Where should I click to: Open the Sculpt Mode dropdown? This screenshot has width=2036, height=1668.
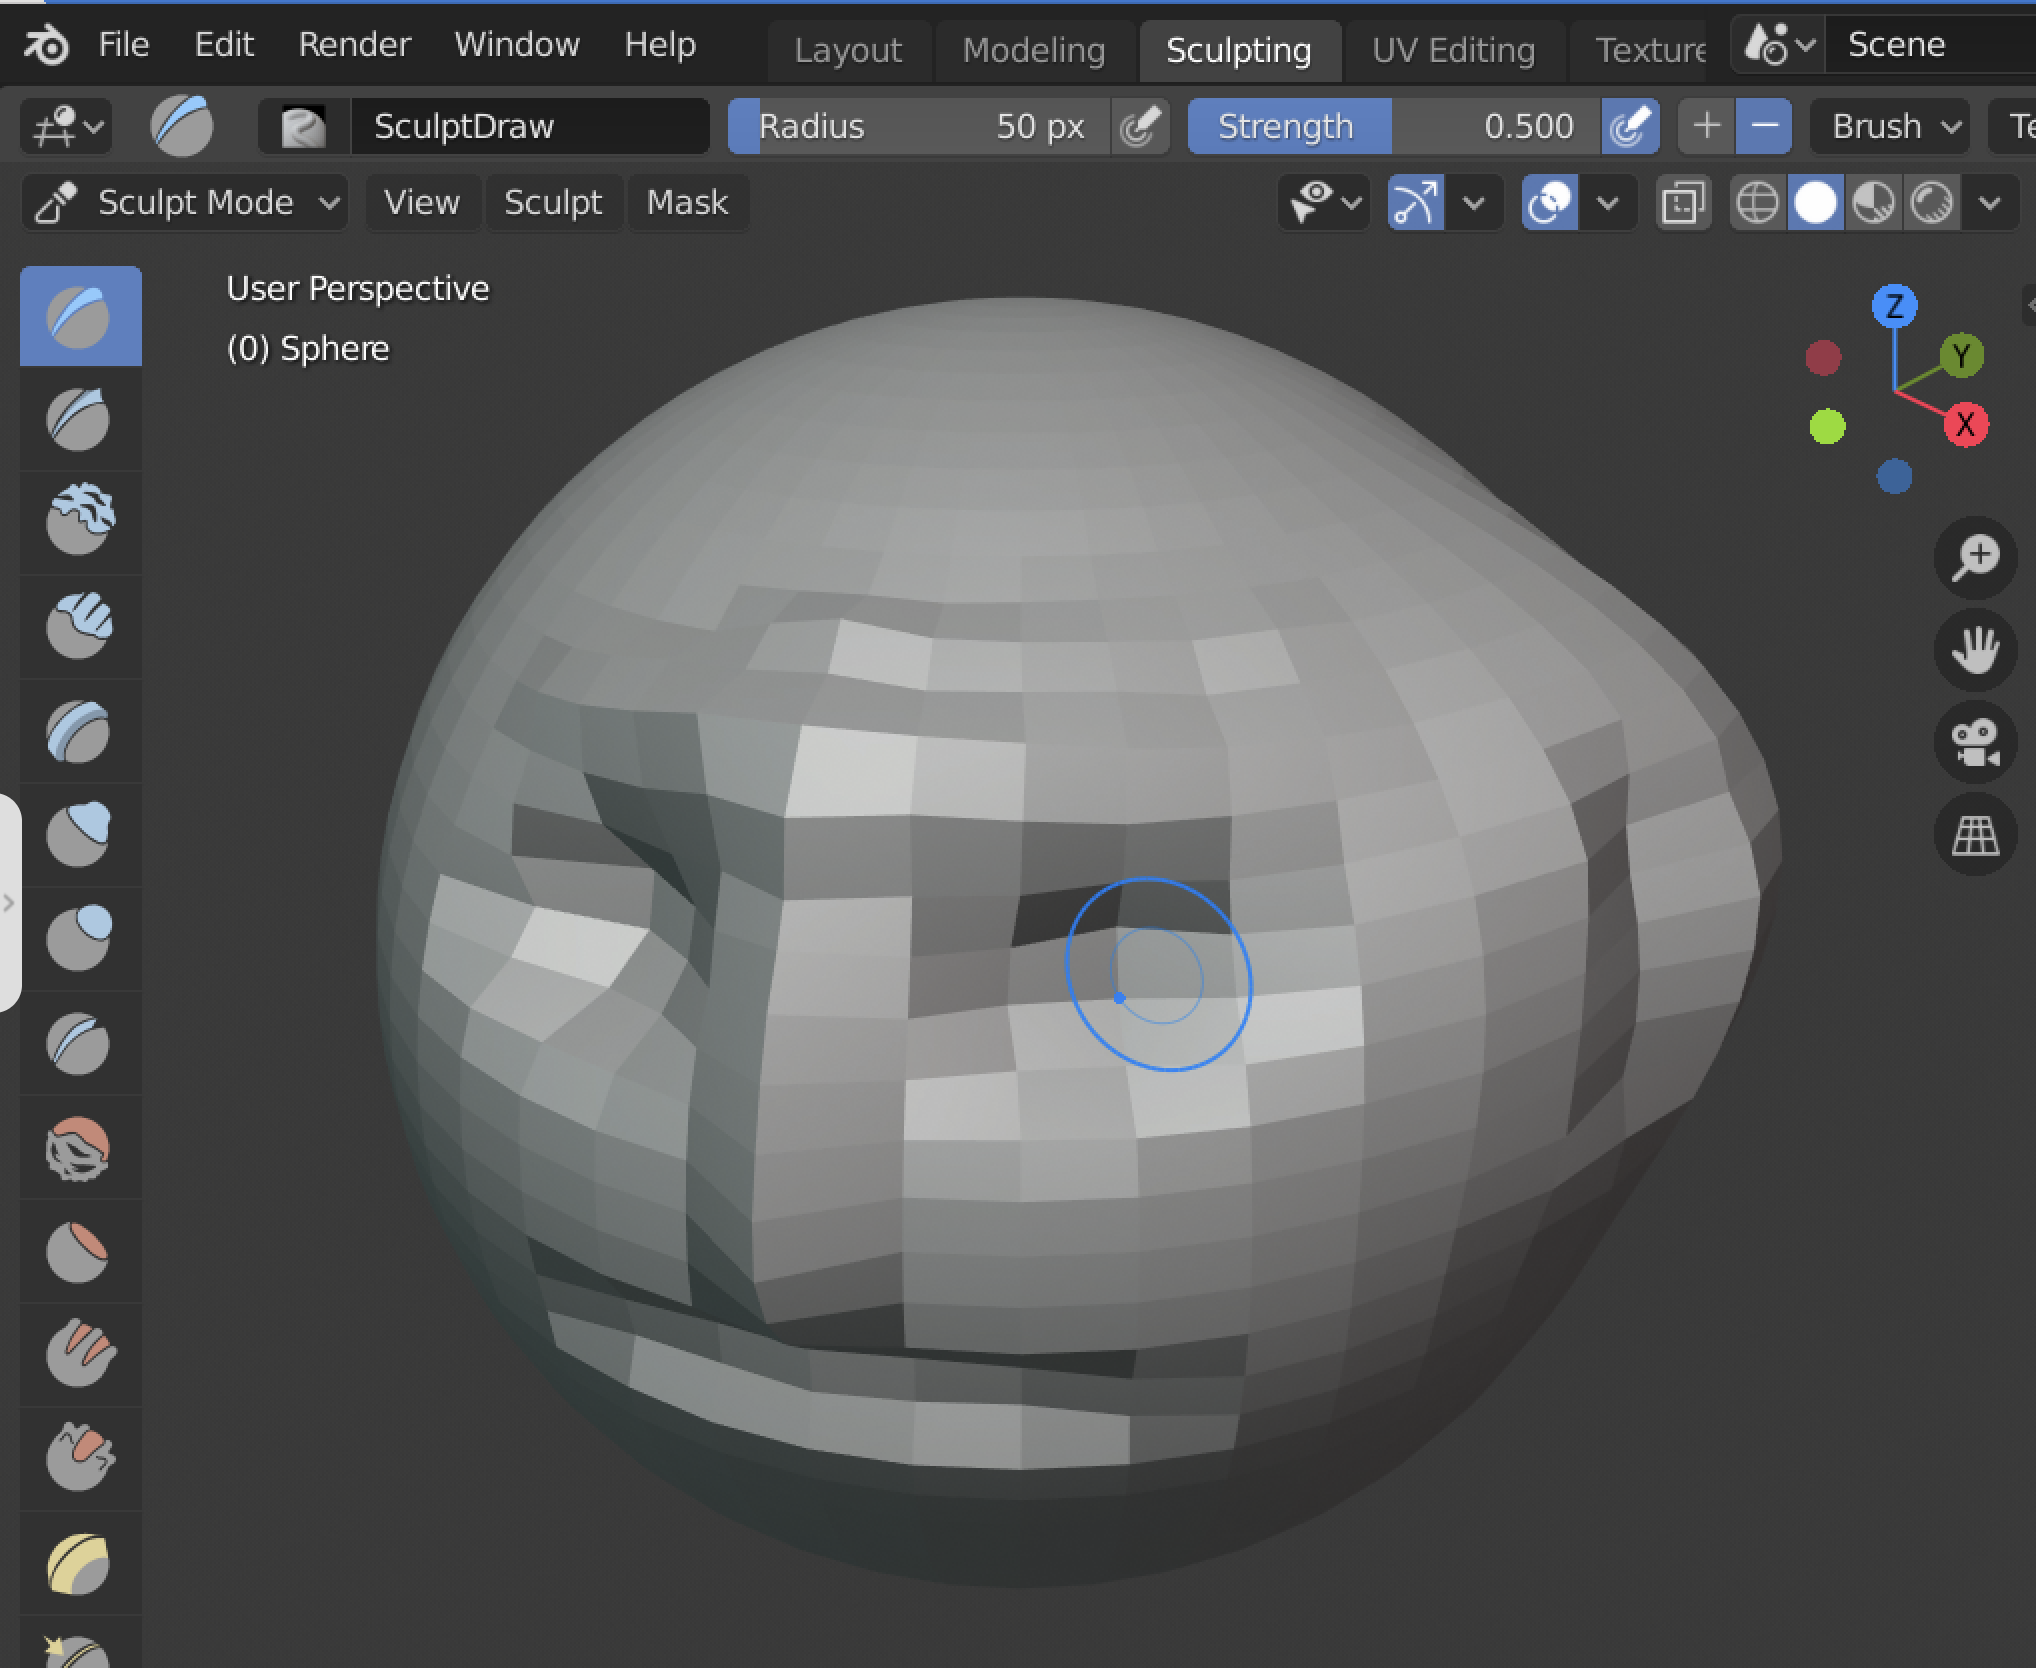[186, 203]
